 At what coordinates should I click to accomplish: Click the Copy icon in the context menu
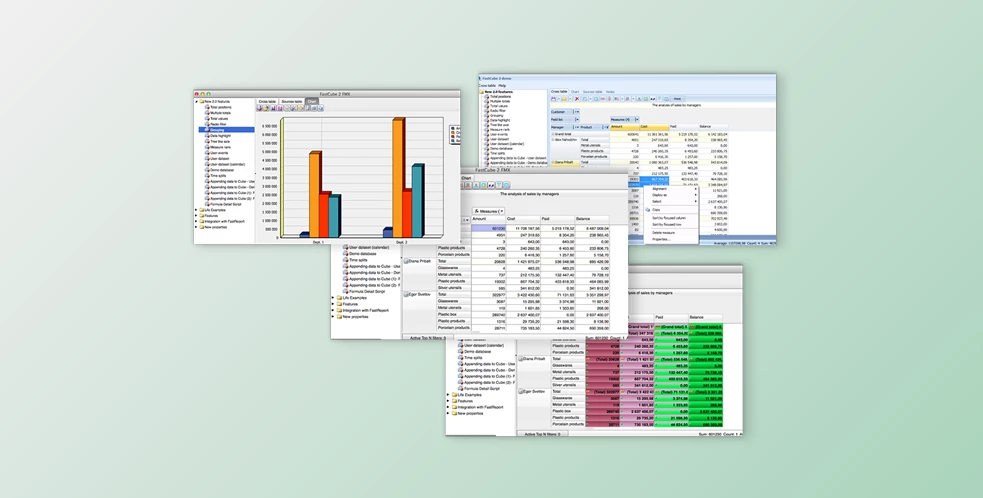648,209
